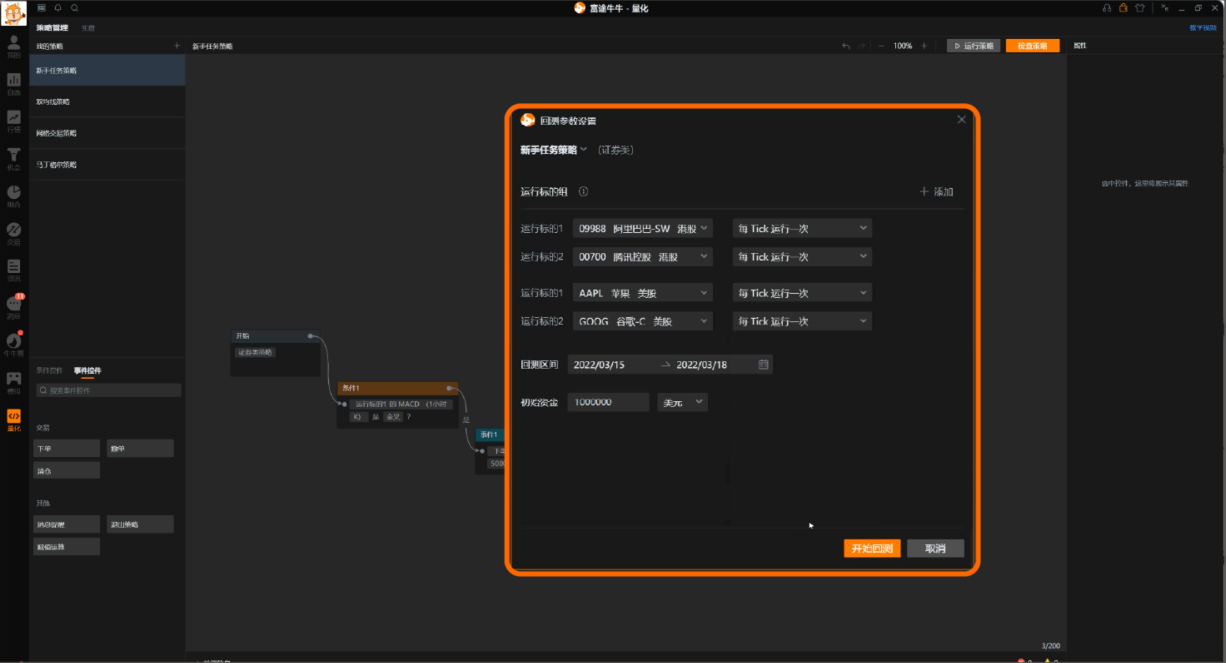Open the 交易 trading icon in the sidebar

coord(14,232)
